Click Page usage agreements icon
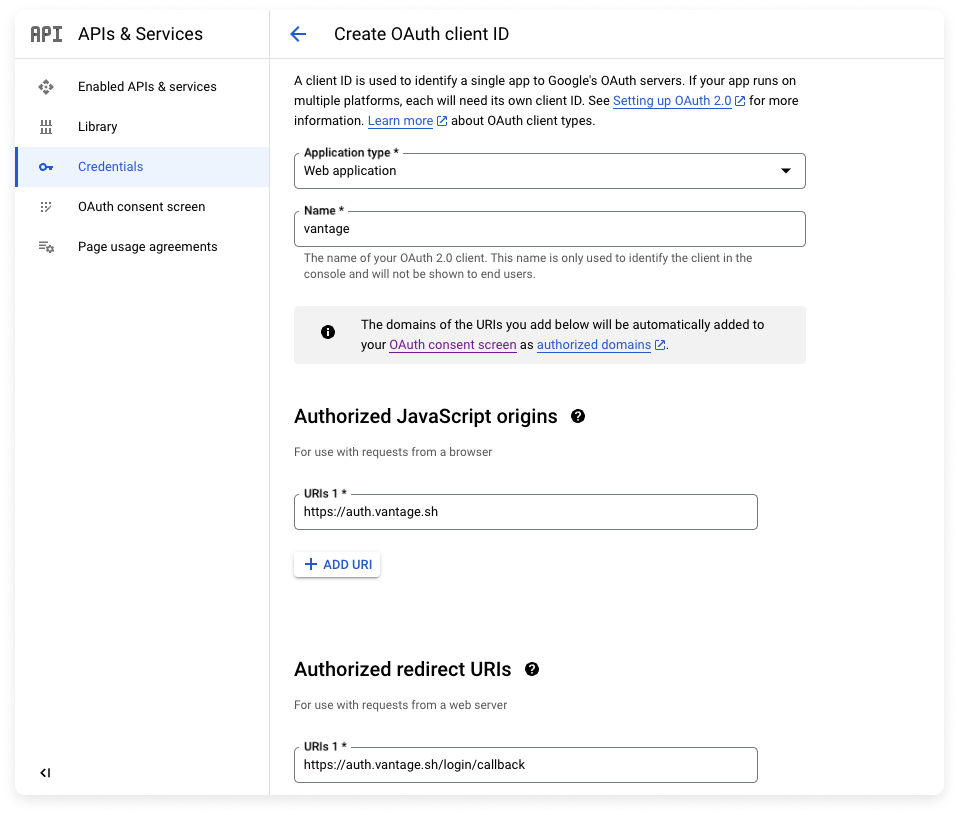The height and width of the screenshot is (815, 959). 46,247
